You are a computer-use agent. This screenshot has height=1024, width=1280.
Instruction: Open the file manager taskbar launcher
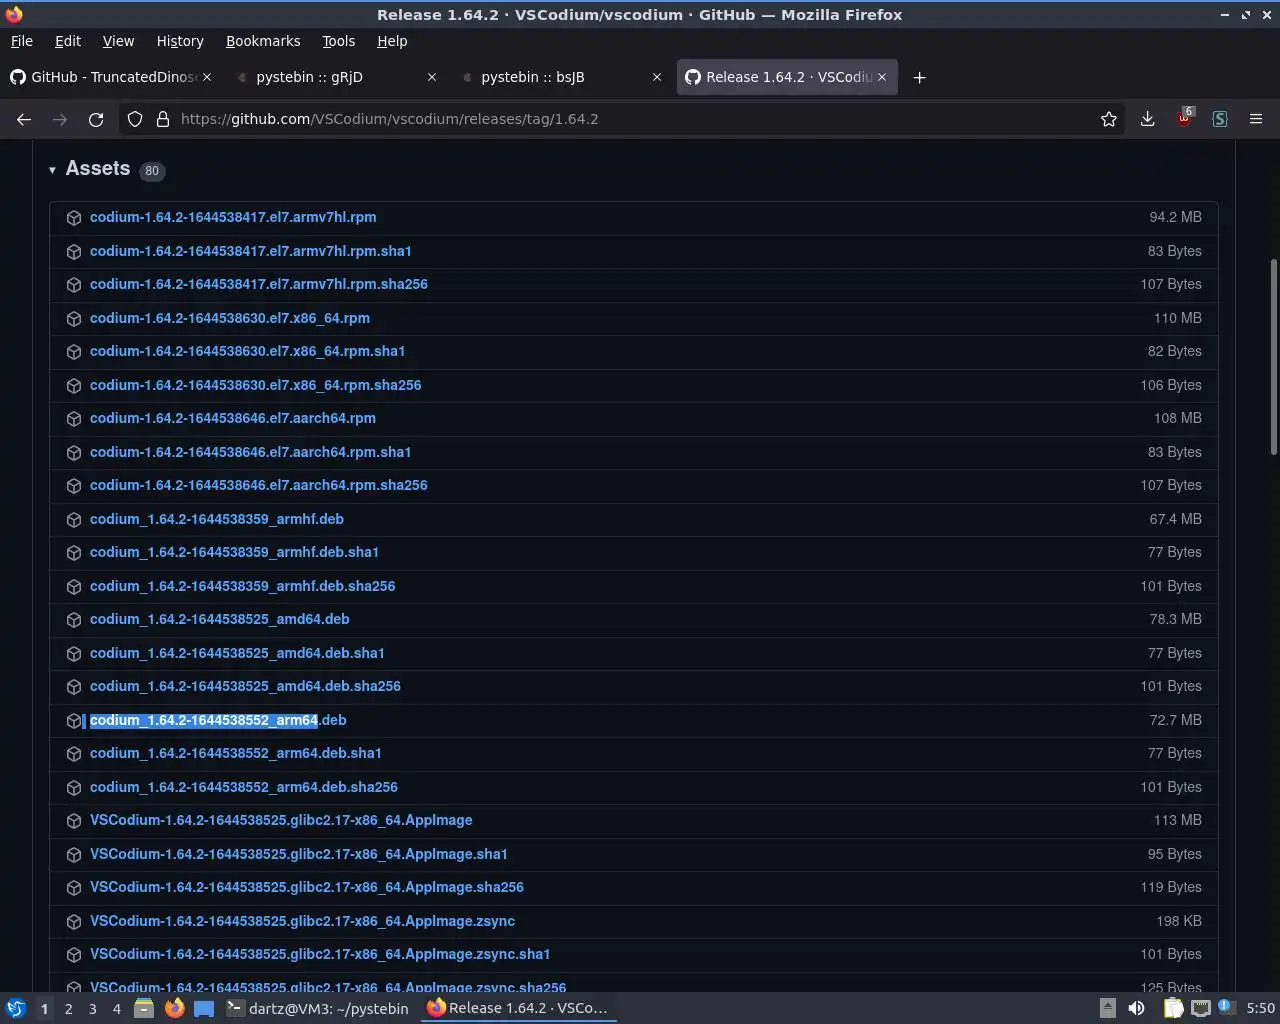(x=144, y=1008)
